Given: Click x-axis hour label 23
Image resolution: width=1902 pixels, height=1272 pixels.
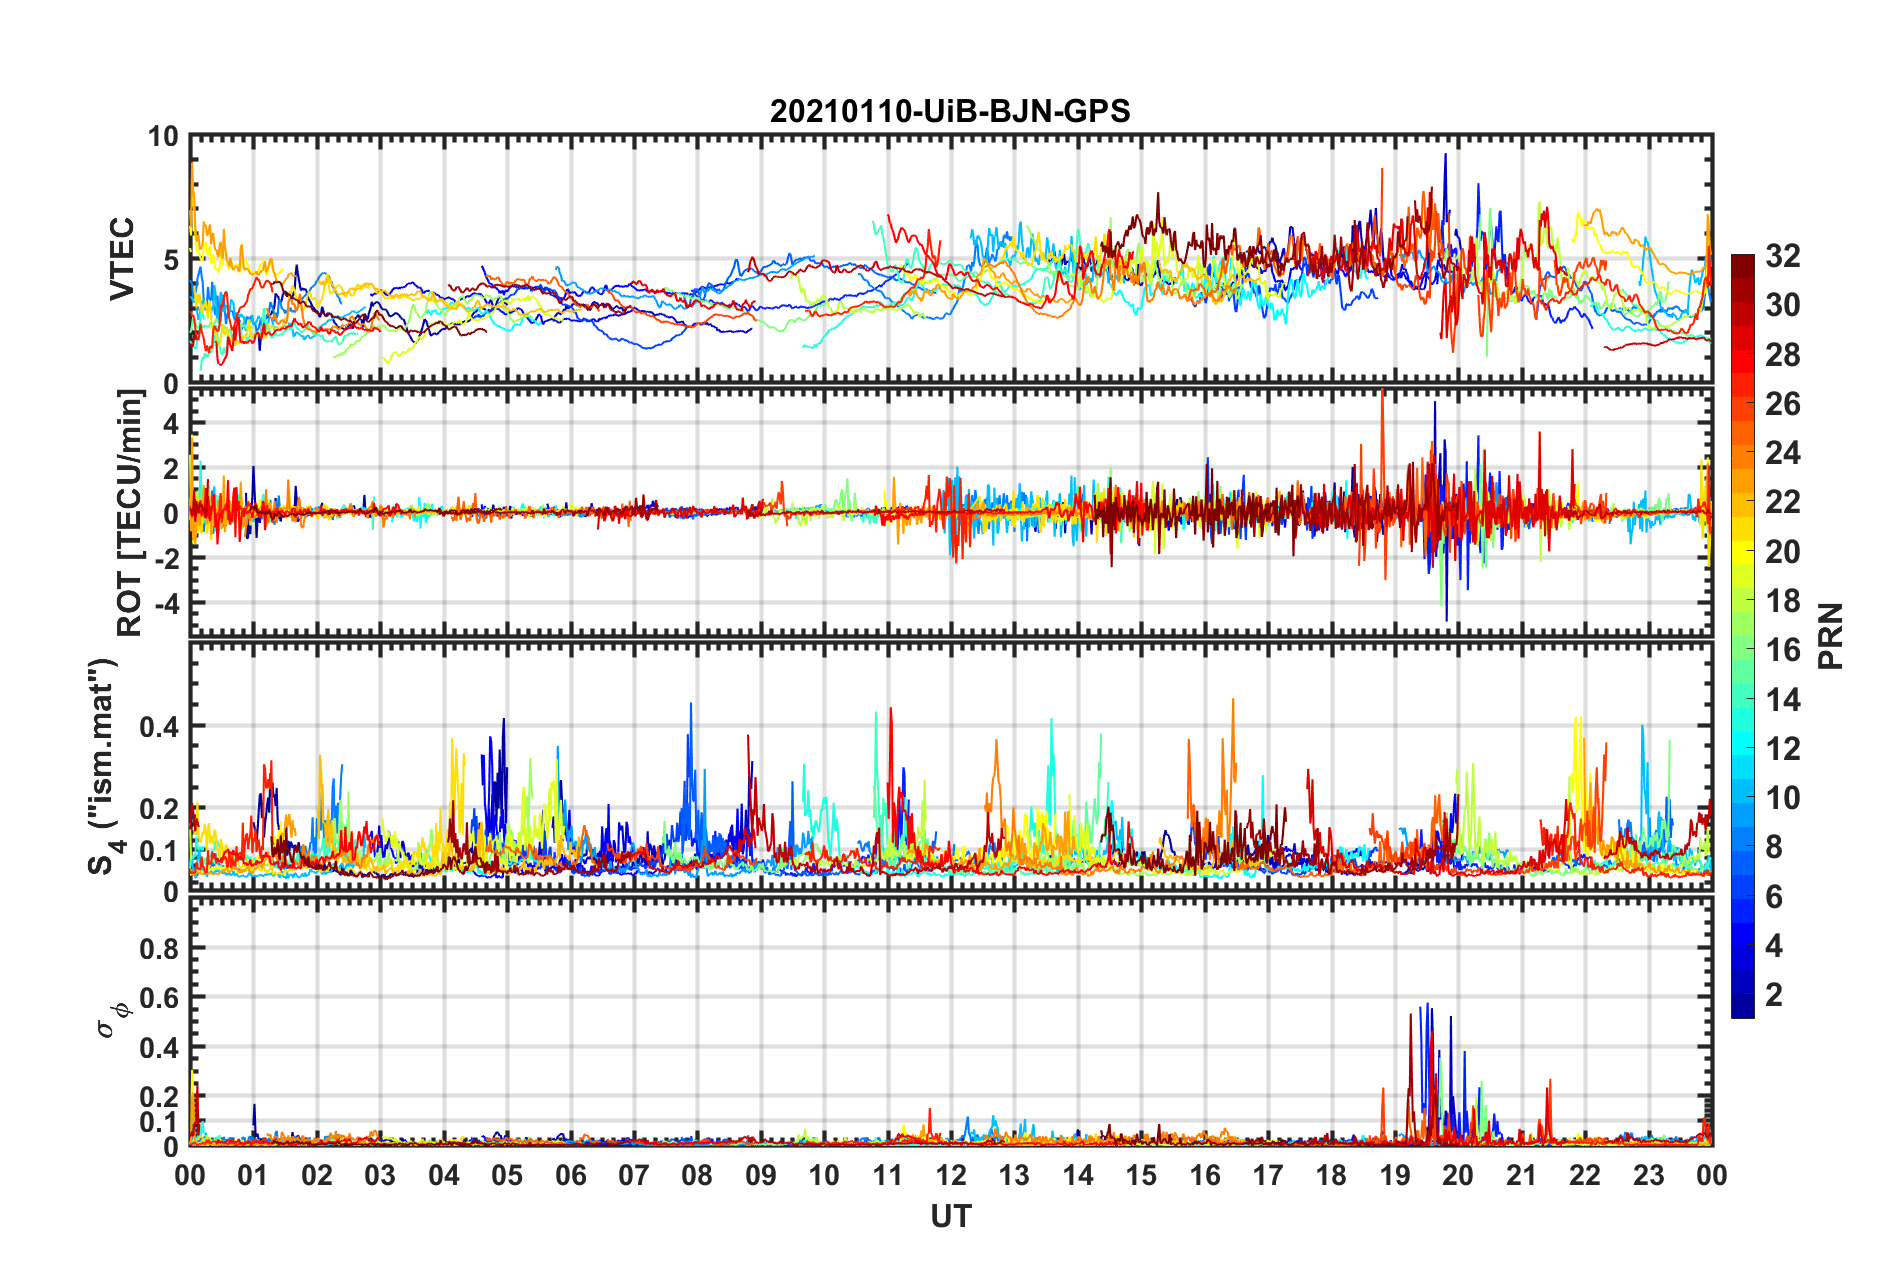Looking at the screenshot, I should pyautogui.click(x=1649, y=1175).
